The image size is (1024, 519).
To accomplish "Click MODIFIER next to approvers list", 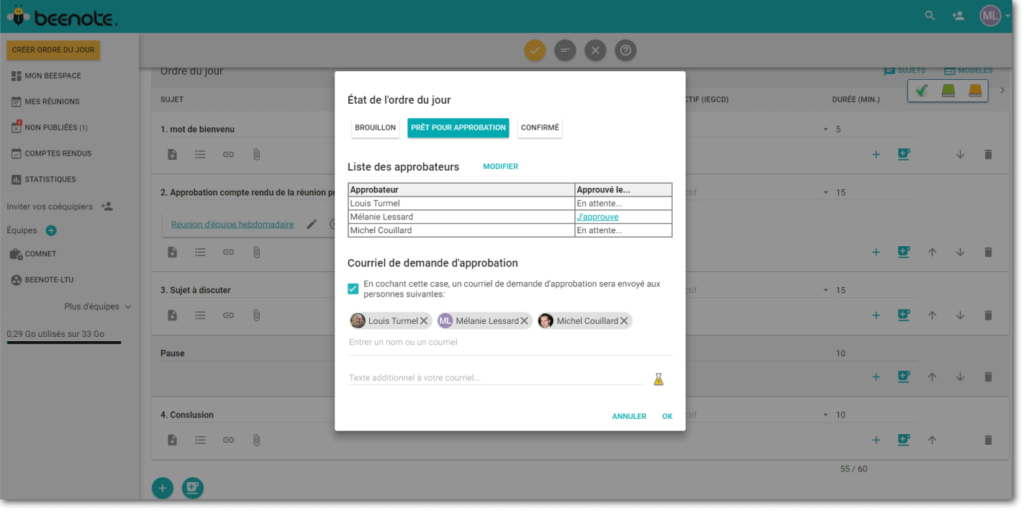I will [500, 166].
